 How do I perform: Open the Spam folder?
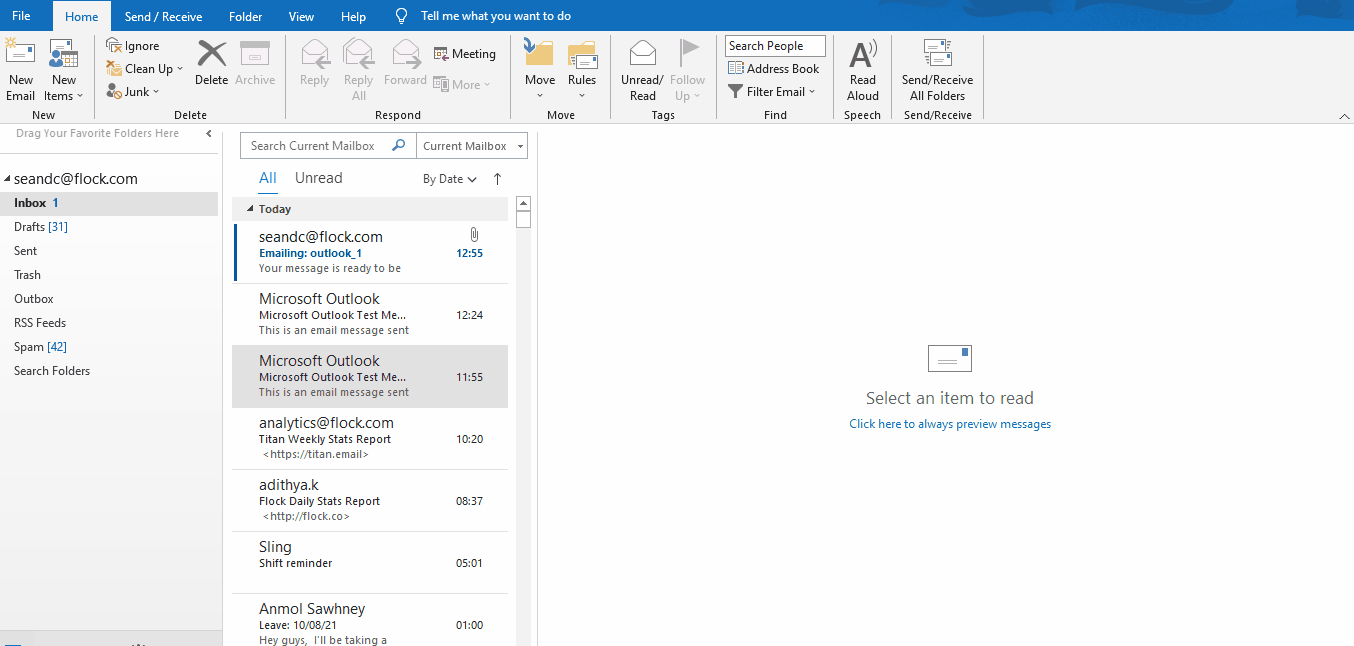[x=109, y=347]
